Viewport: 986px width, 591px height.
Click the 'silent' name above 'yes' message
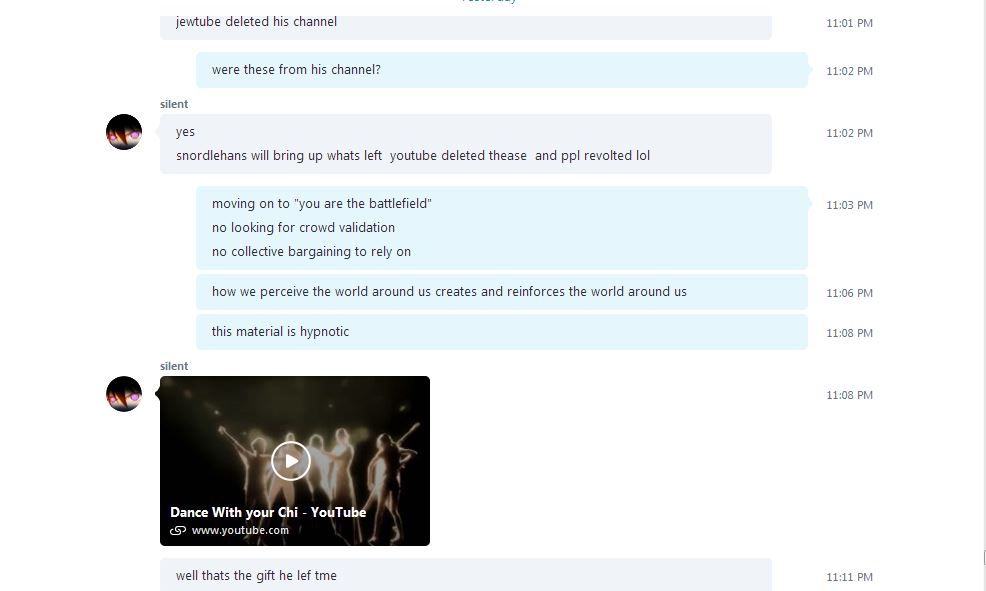coord(174,104)
